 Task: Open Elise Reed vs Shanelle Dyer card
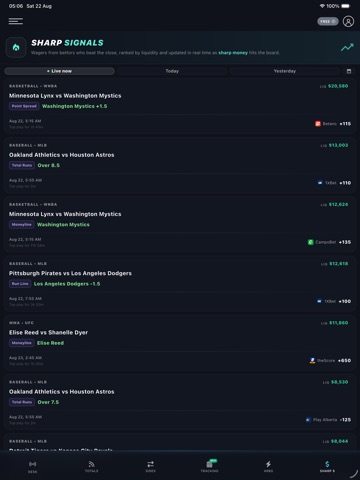180,343
